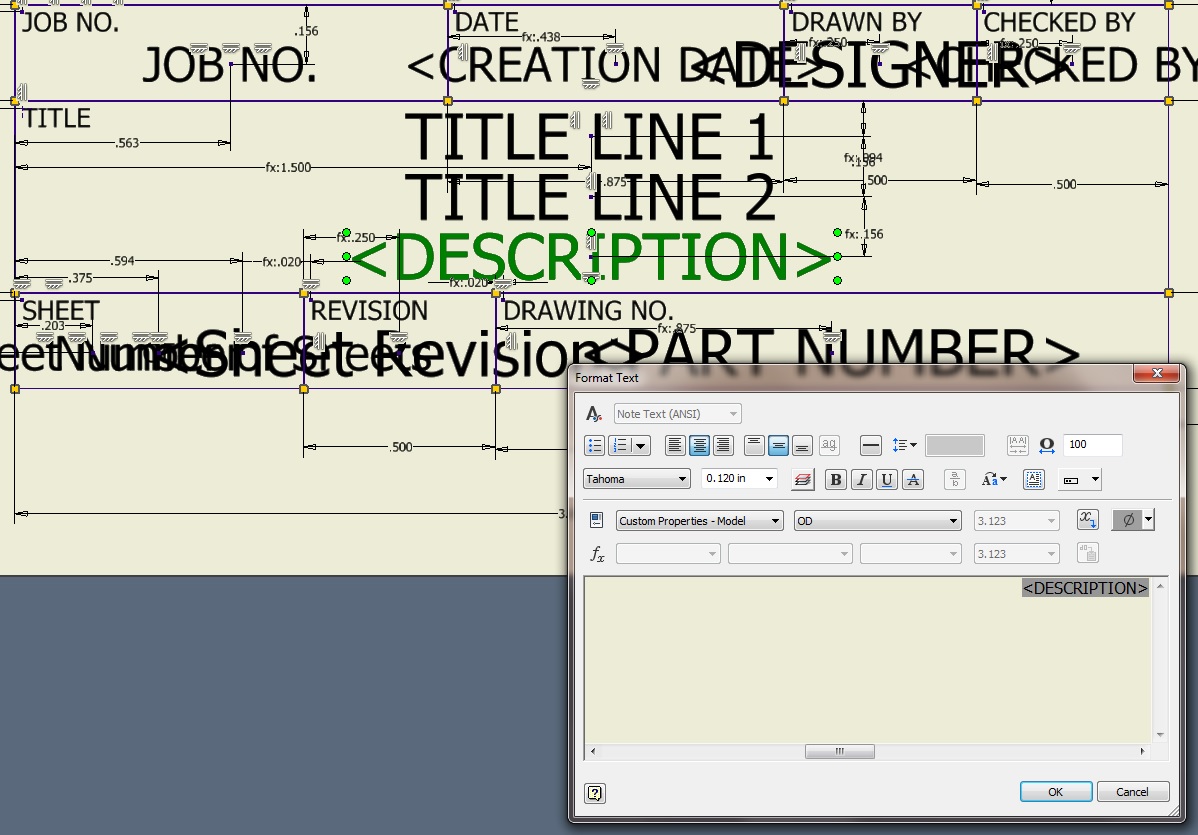Toggle middle vertical alignment
Image resolution: width=1198 pixels, height=835 pixels.
pos(778,445)
